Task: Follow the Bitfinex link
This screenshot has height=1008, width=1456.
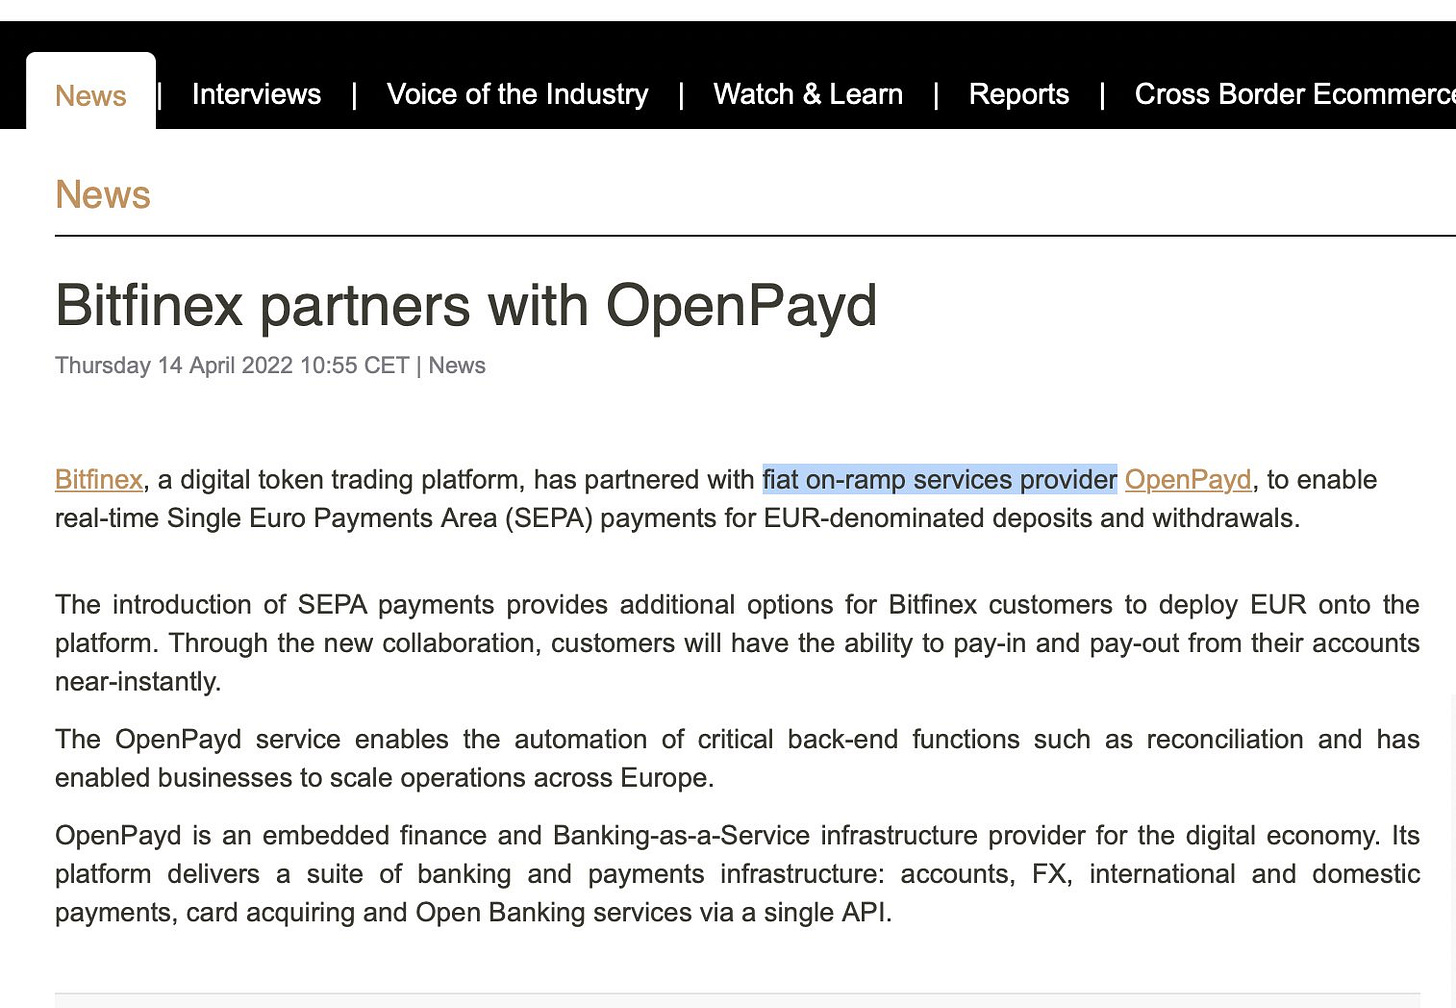Action: (99, 480)
